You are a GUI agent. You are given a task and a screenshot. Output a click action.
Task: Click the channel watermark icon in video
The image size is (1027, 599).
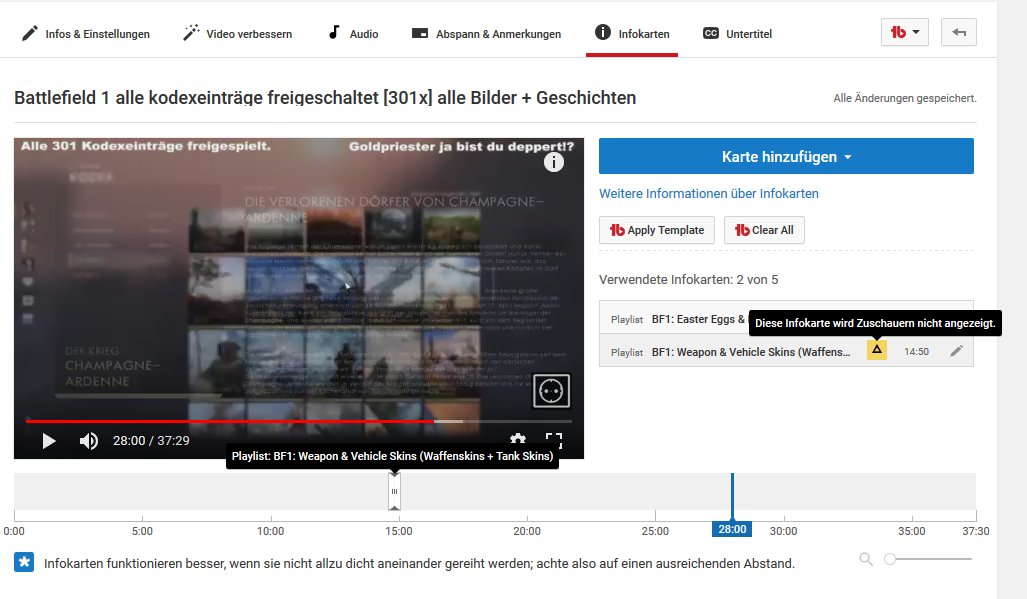point(551,391)
